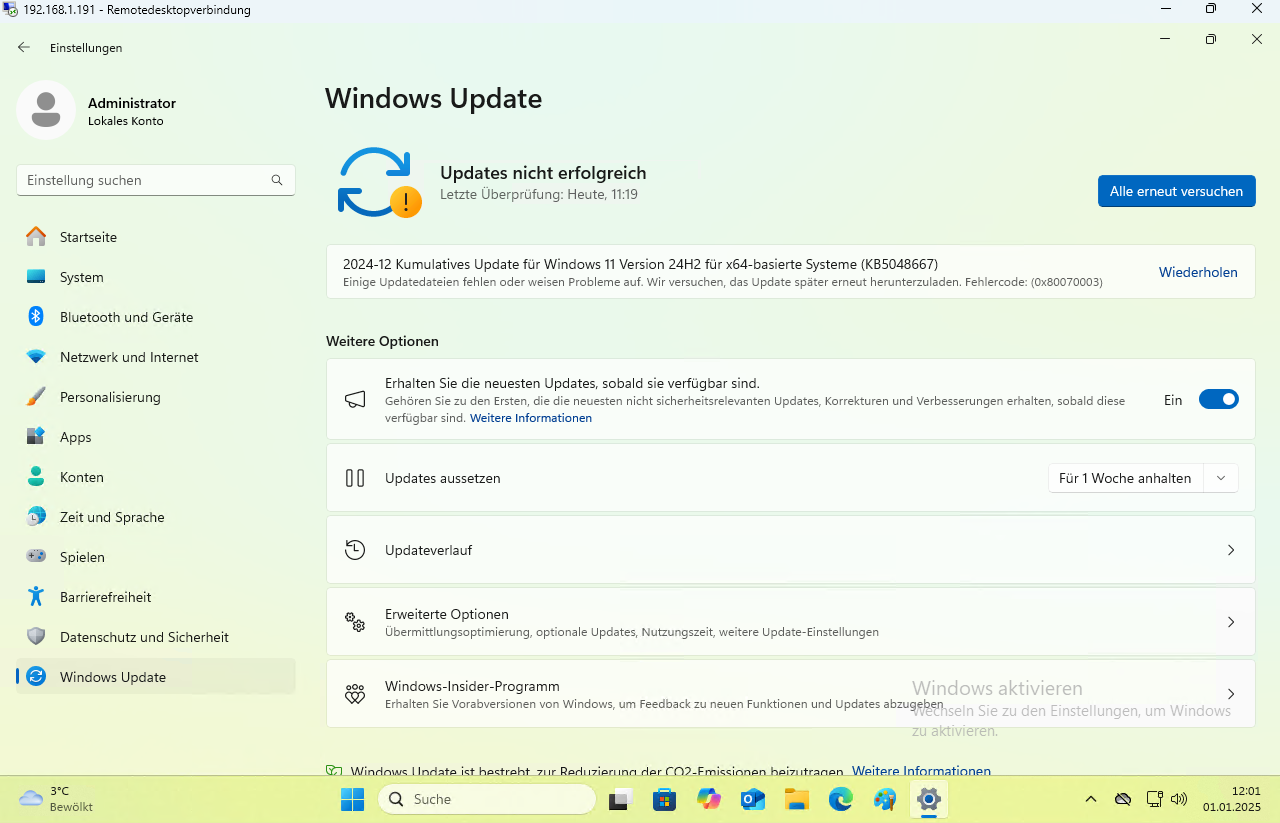Click the Bluetooth und Geräte icon

point(36,317)
